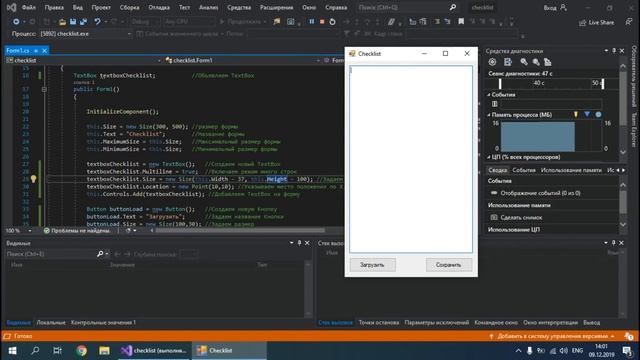Open the Файл menu
The image size is (640, 360).
click(x=29, y=7)
